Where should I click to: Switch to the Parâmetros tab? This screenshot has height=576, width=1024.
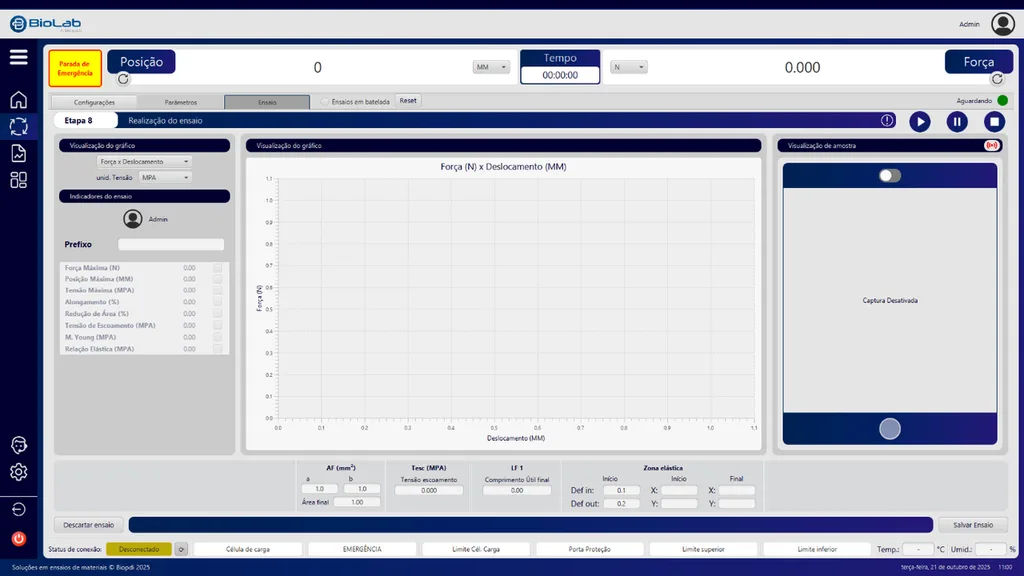click(180, 102)
